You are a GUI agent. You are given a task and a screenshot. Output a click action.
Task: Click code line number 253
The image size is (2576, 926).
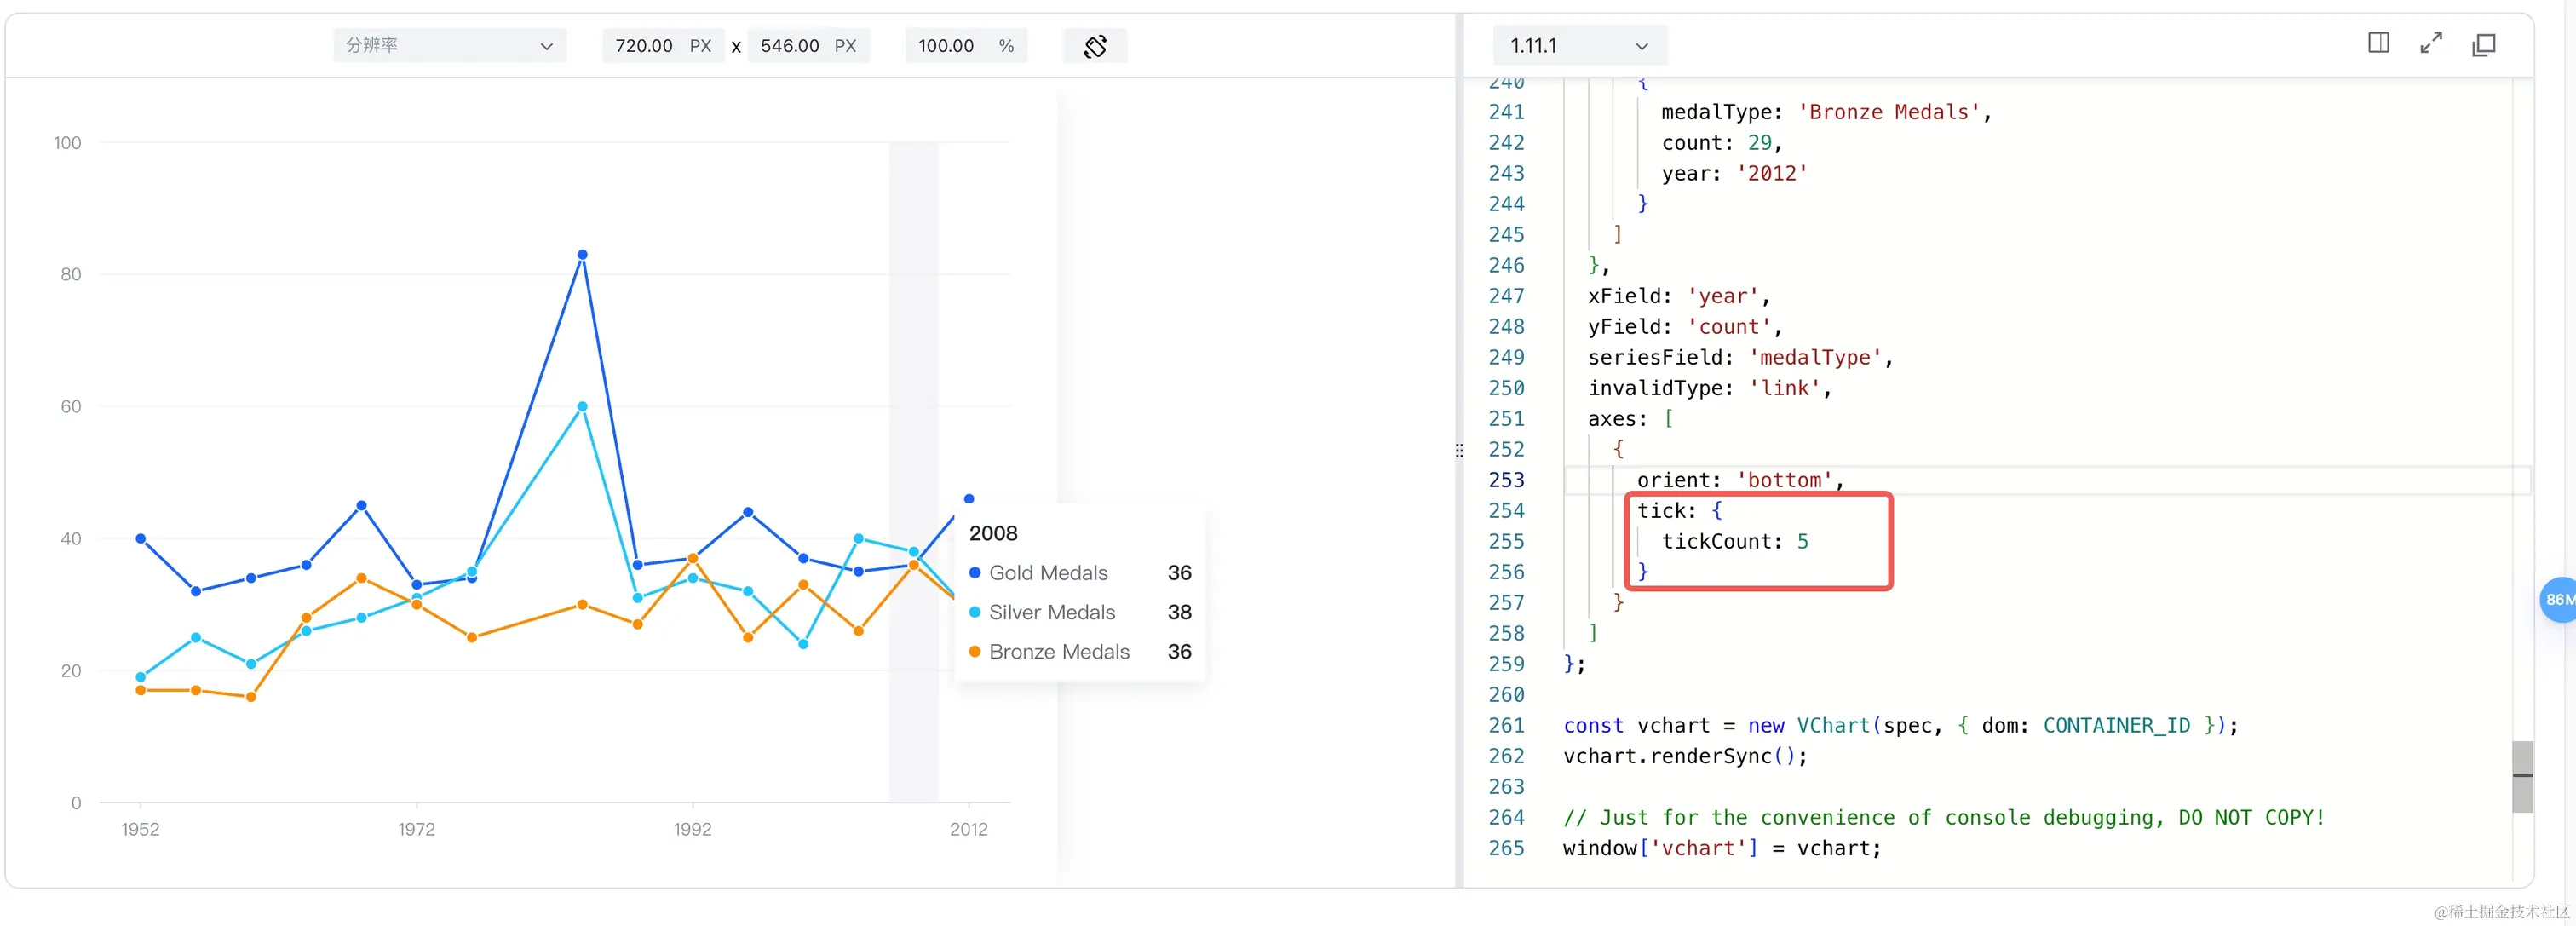pyautogui.click(x=1506, y=480)
